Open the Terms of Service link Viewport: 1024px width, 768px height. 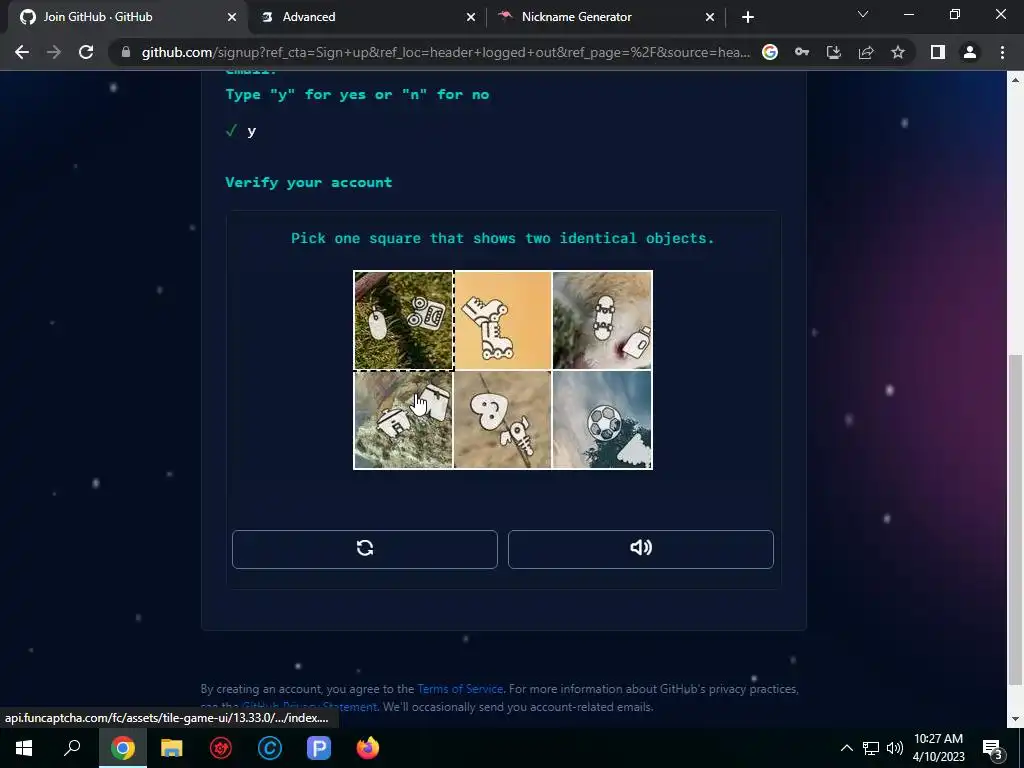(x=460, y=689)
